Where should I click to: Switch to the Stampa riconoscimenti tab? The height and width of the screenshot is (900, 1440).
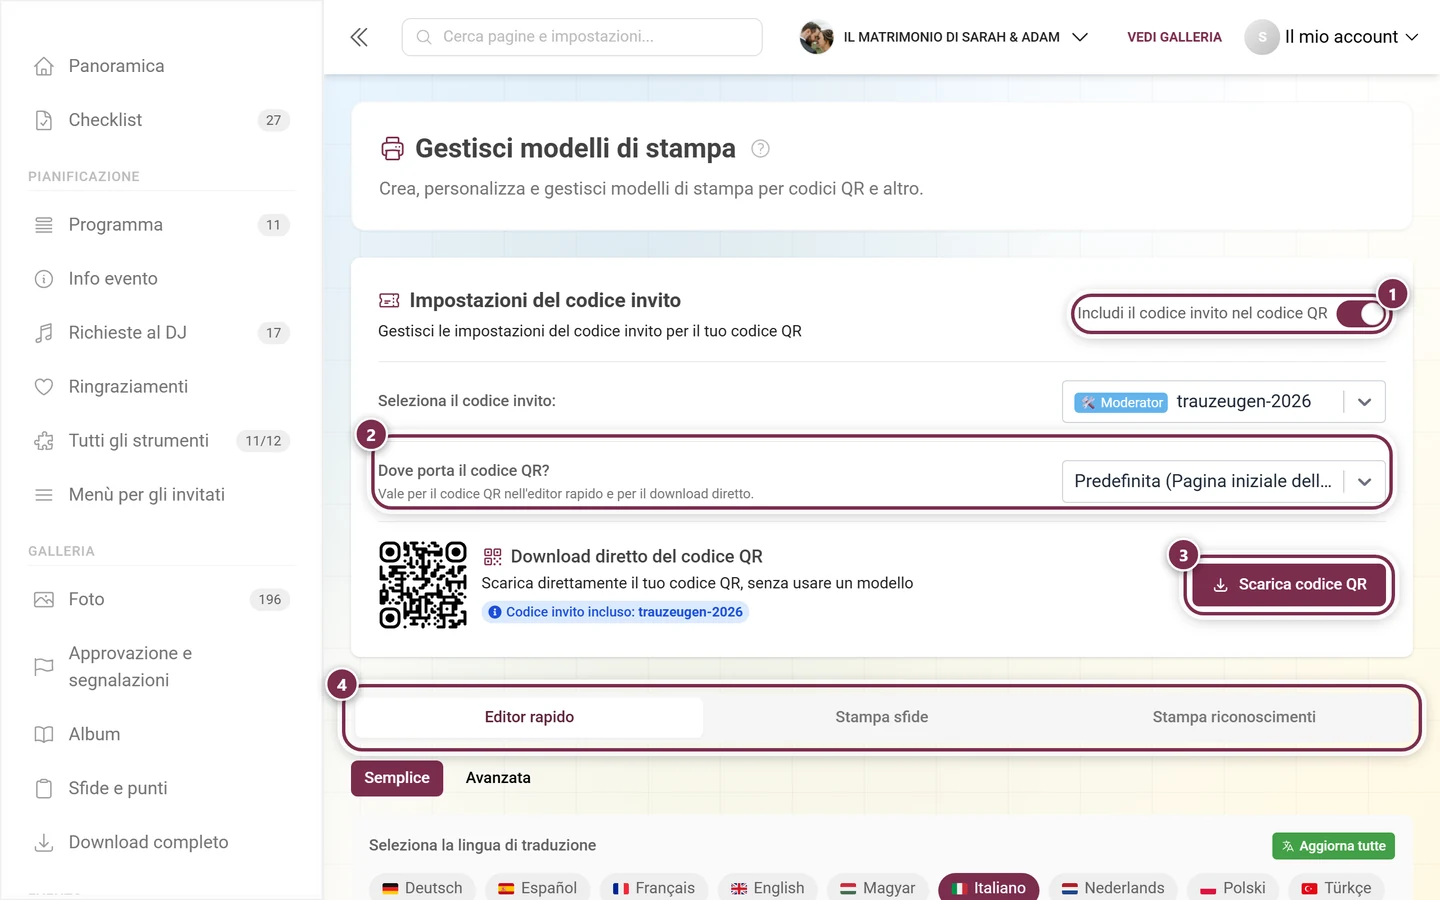point(1234,717)
